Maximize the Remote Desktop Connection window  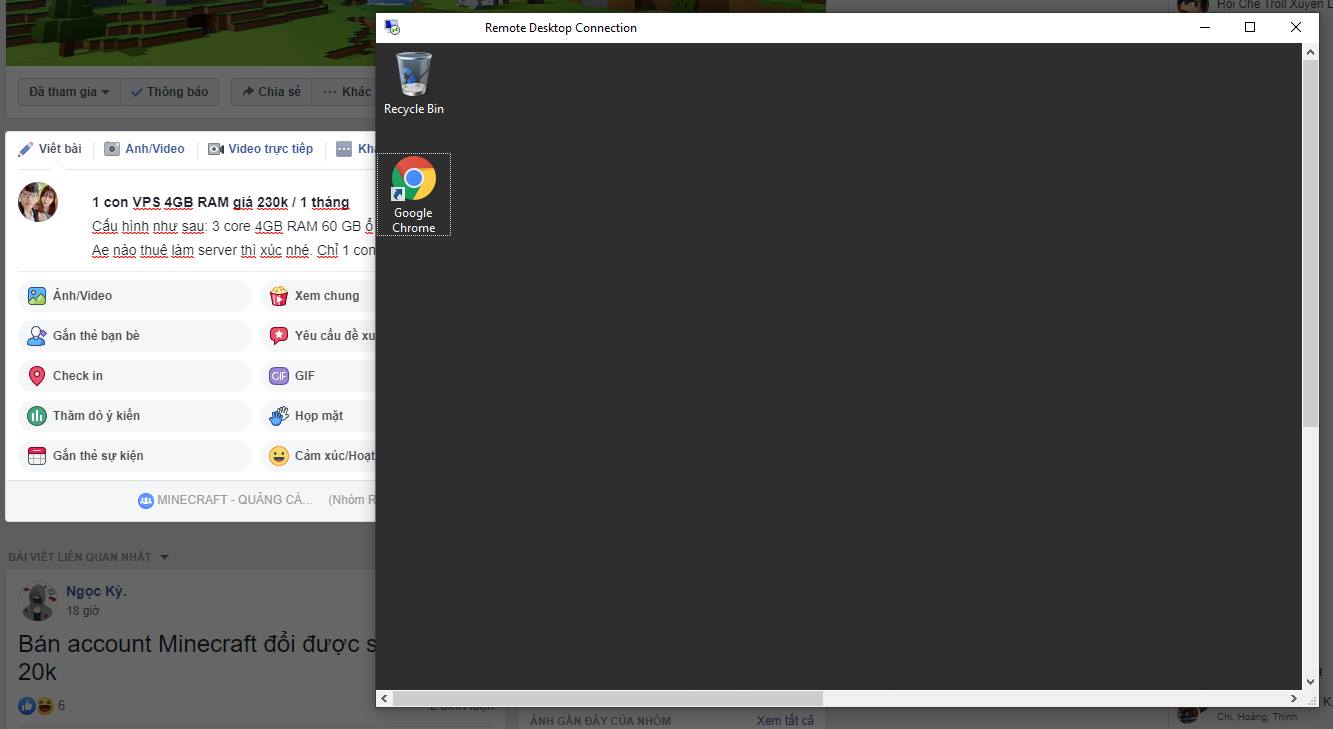[x=1250, y=28]
